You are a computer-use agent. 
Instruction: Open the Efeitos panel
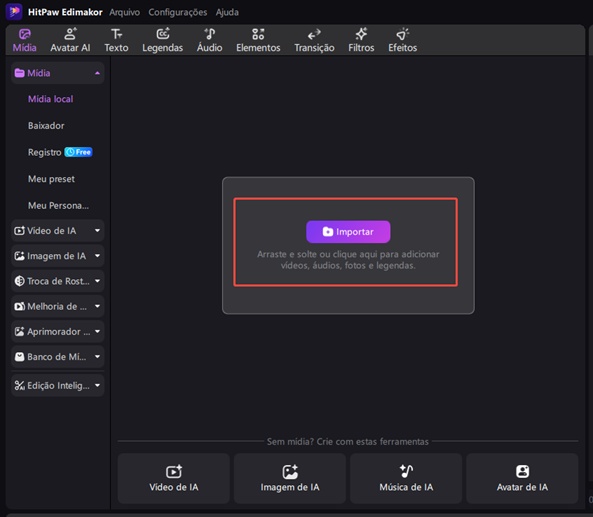[x=402, y=40]
